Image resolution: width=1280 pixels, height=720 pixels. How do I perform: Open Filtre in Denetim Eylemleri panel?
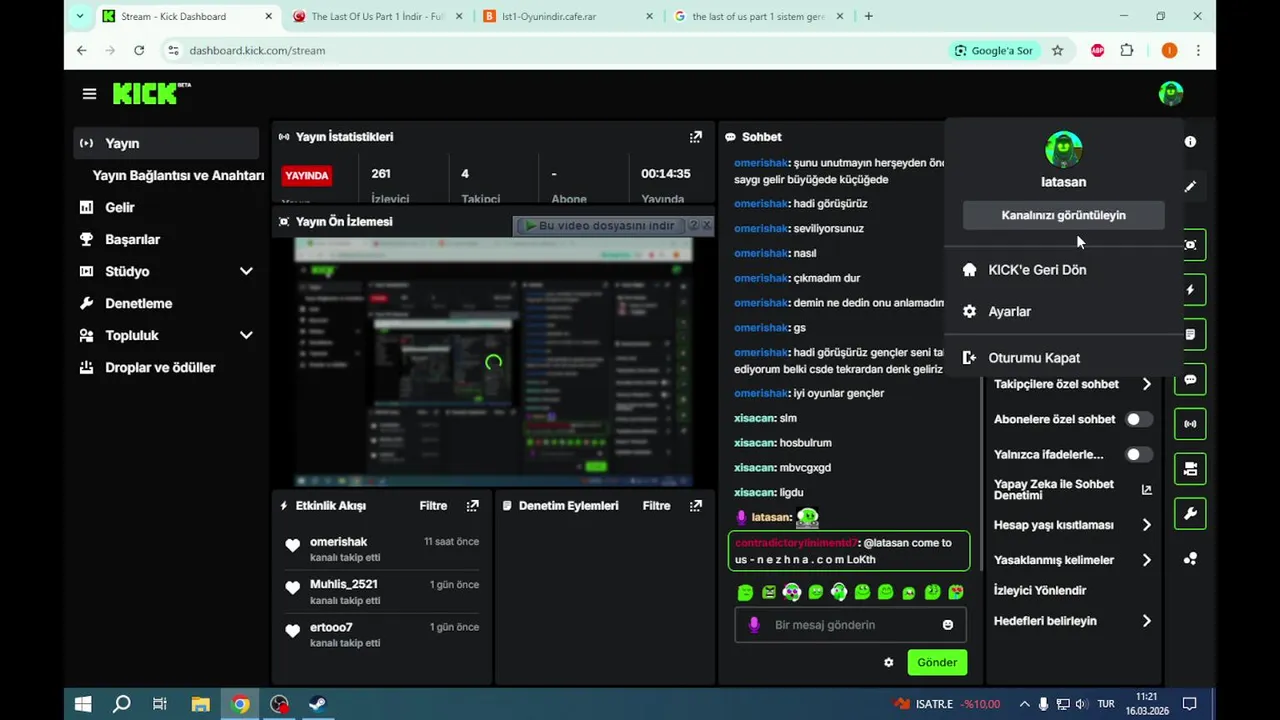pyautogui.click(x=656, y=506)
